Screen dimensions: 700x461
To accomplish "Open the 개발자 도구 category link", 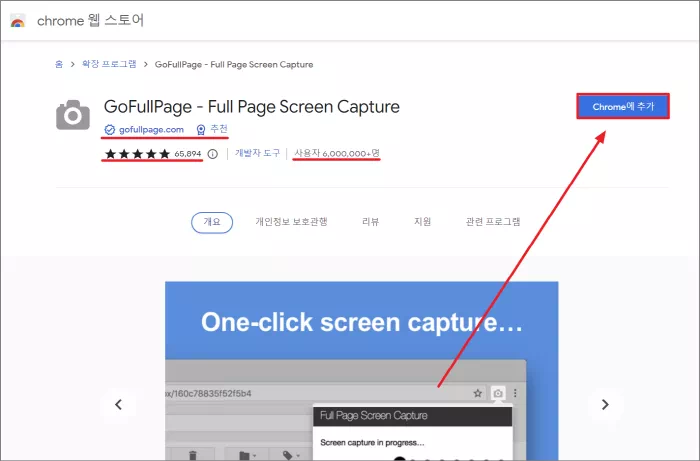I will click(x=258, y=154).
